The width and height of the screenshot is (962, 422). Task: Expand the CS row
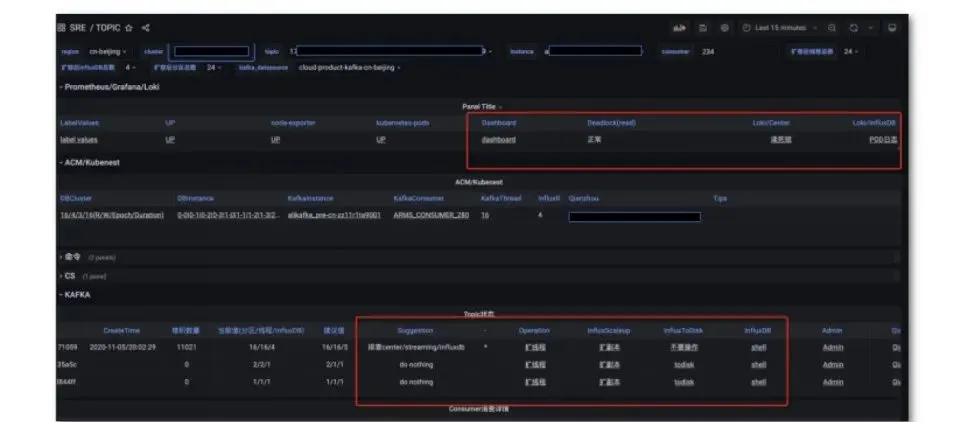click(69, 276)
